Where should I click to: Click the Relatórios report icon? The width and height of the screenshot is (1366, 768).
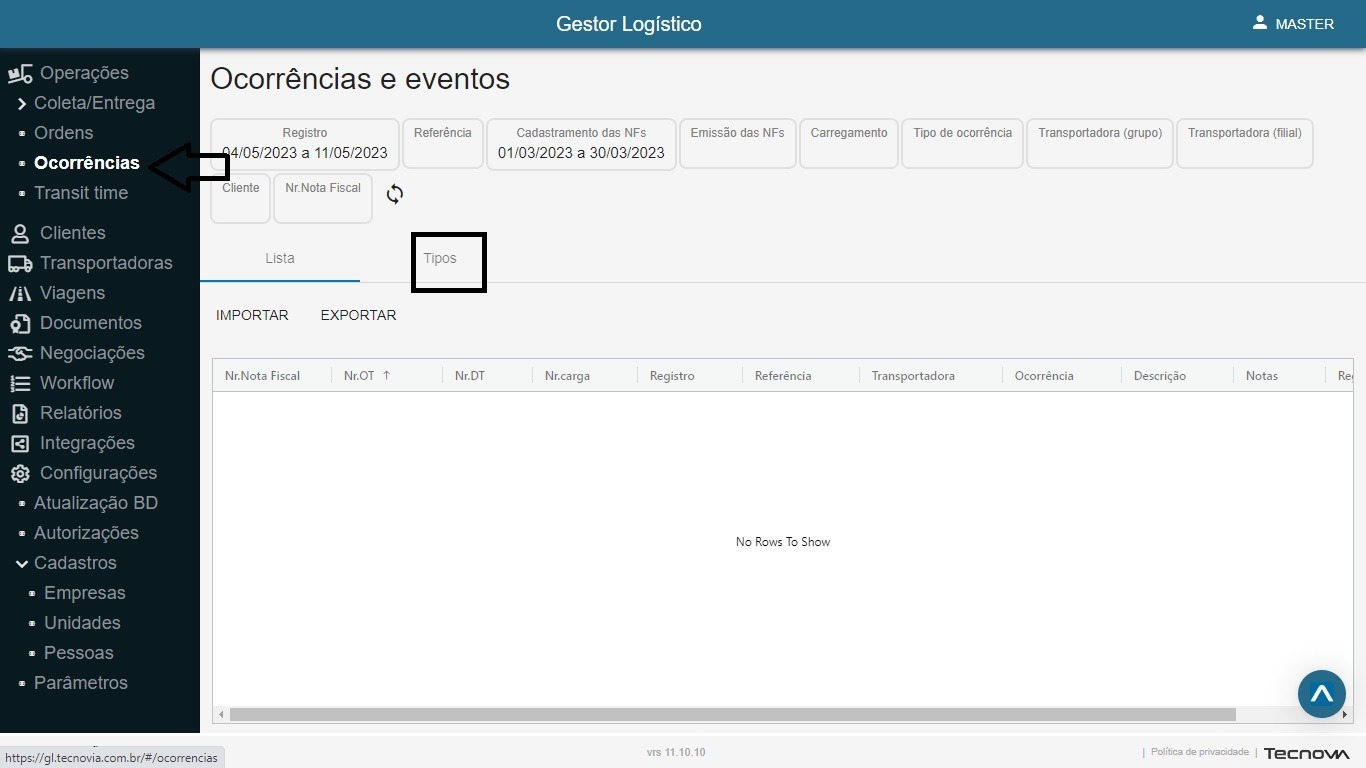tap(19, 413)
